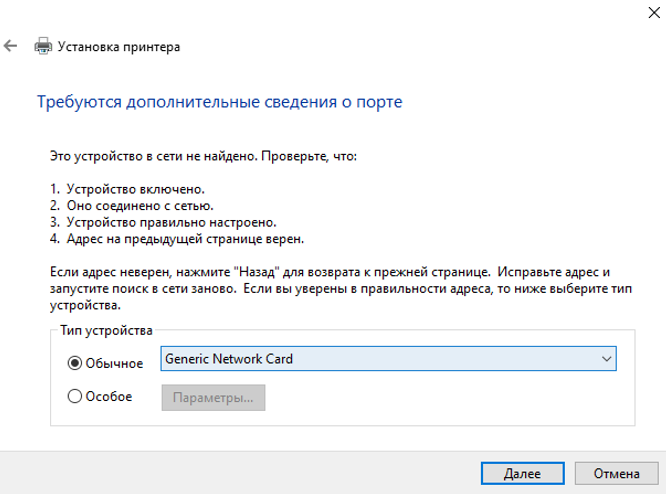The width and height of the screenshot is (666, 494).
Task: Click the Параметры... button
Action: coord(213,397)
